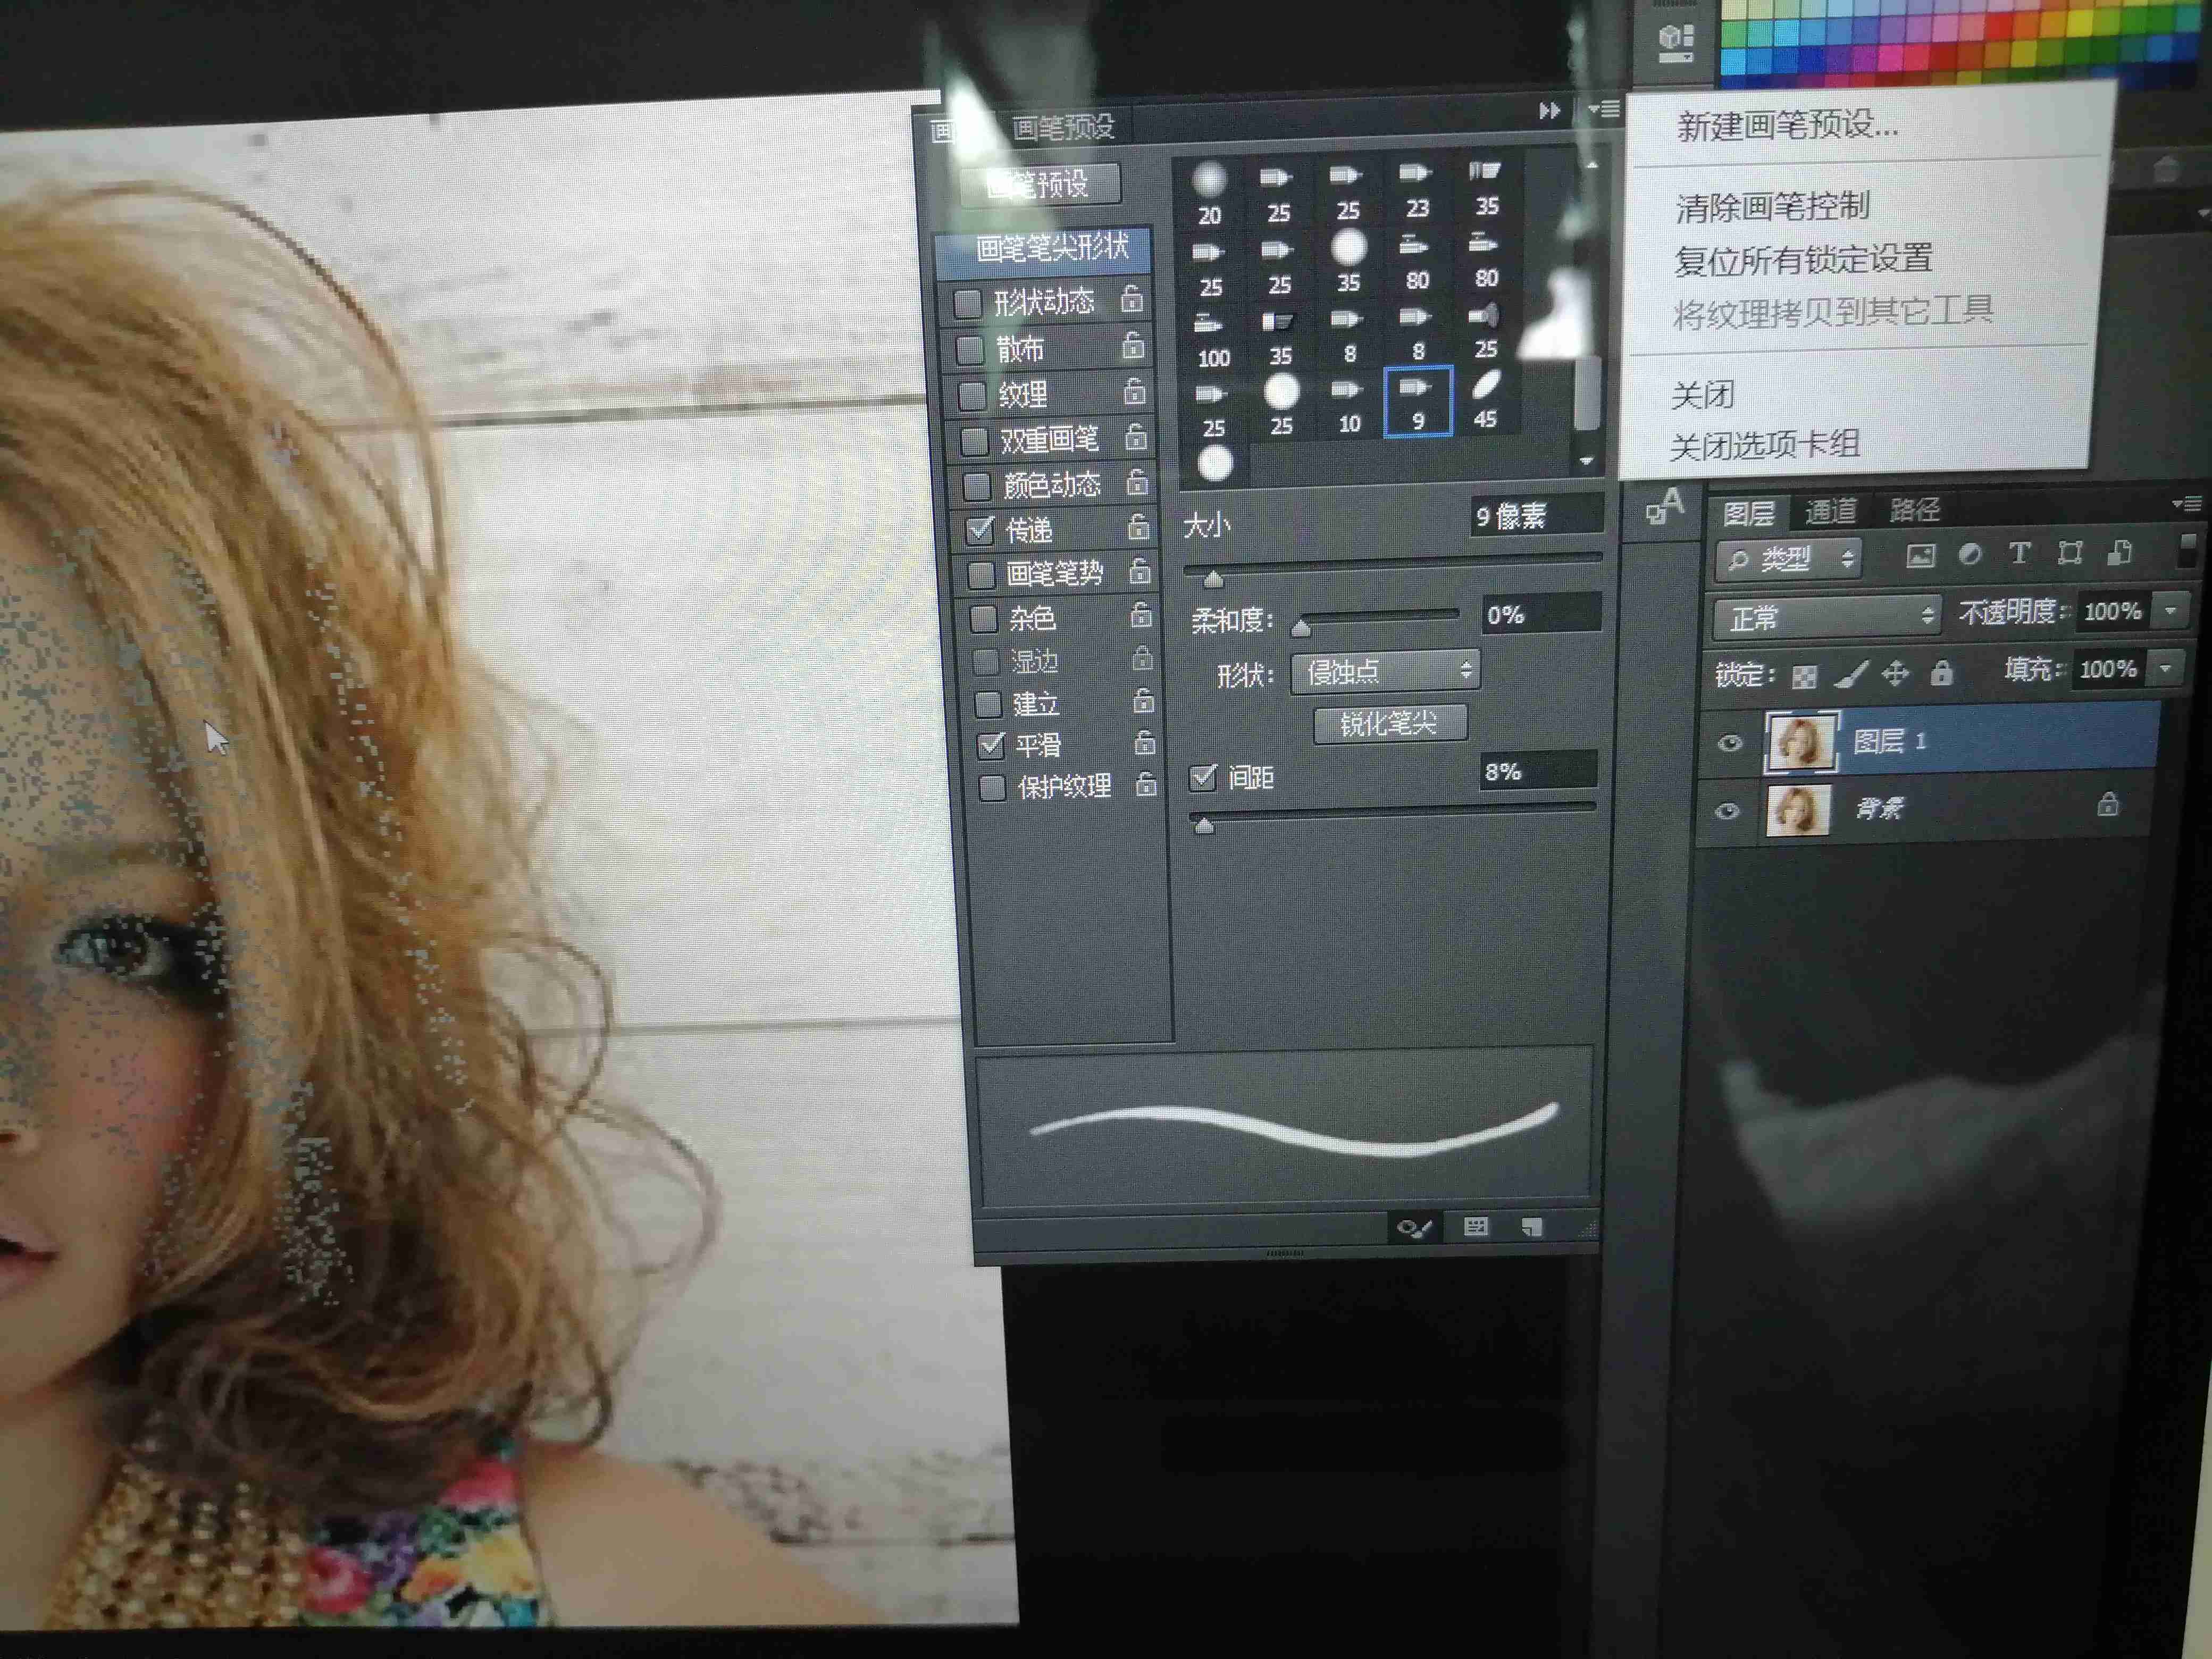Switch to 画笔预设 tab

(x=1062, y=127)
